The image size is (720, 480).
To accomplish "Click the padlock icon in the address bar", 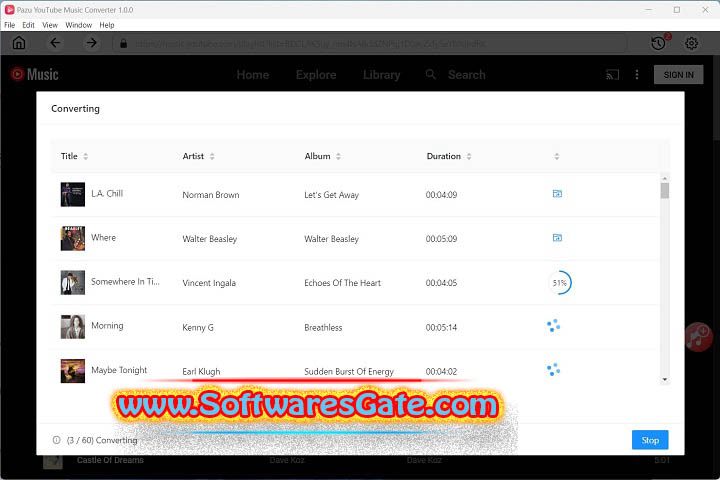I will pyautogui.click(x=123, y=44).
